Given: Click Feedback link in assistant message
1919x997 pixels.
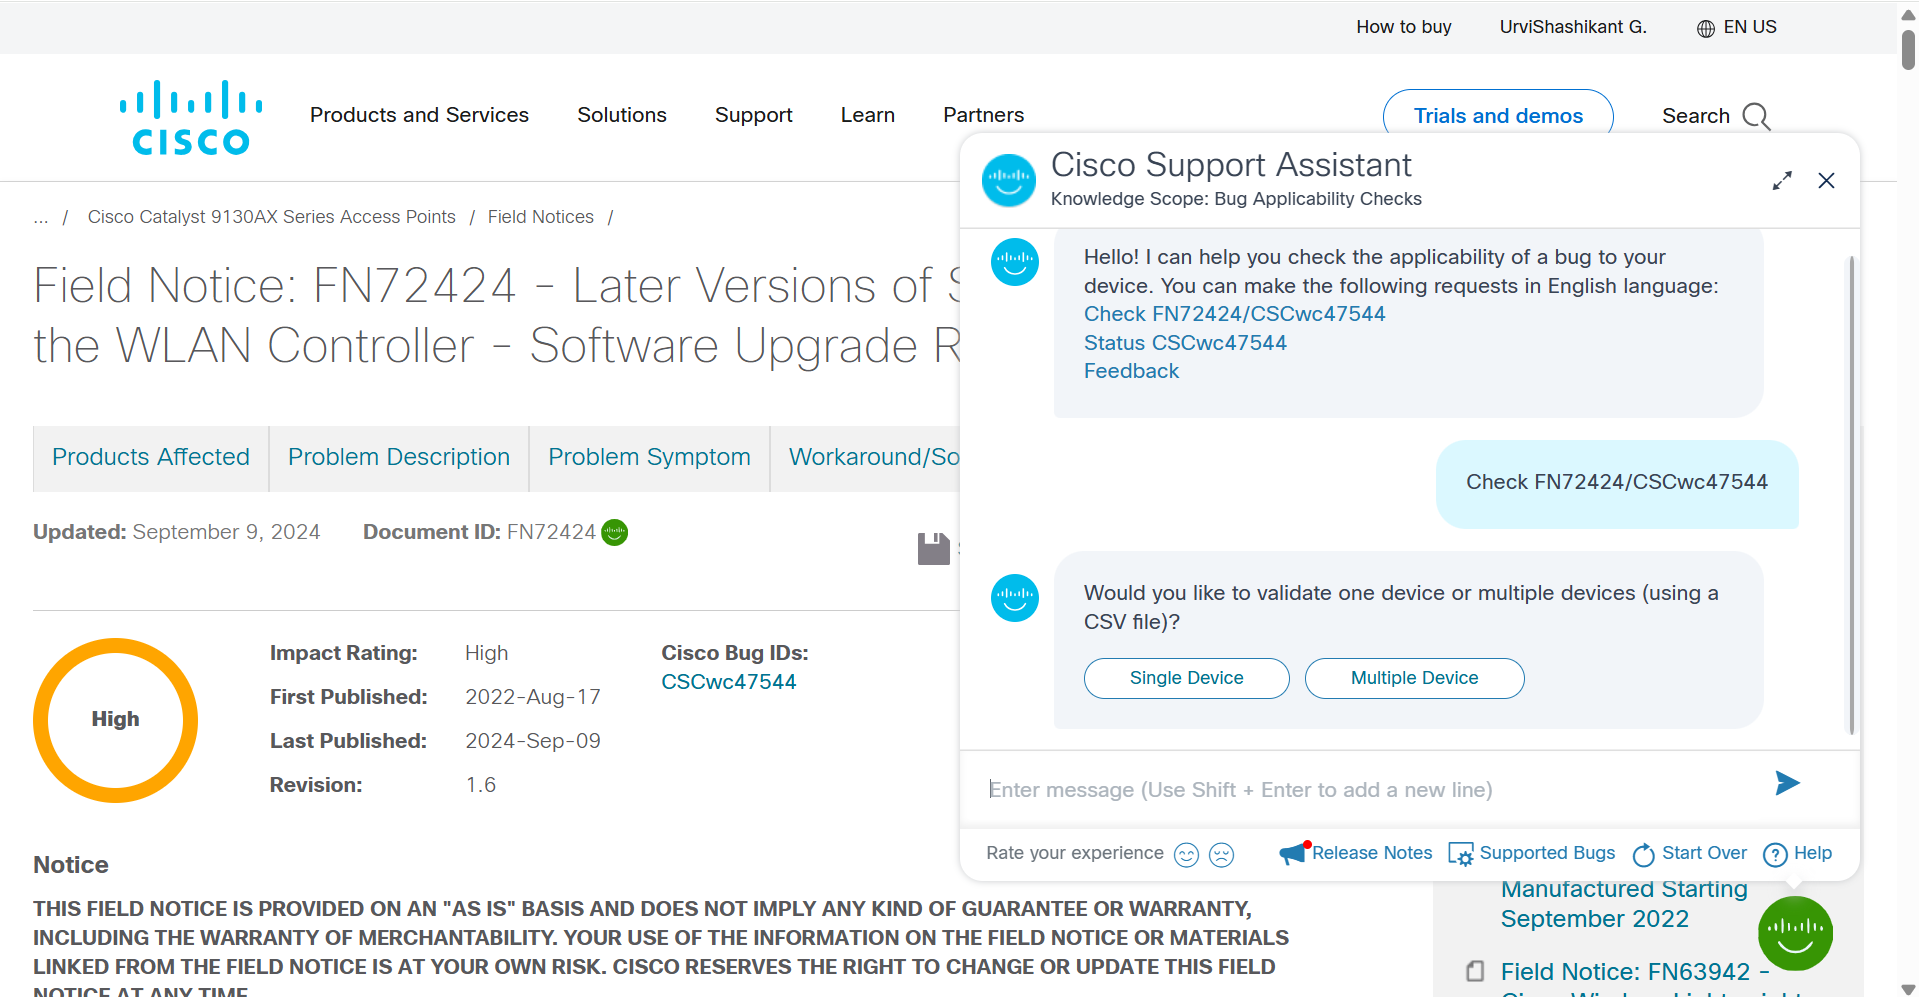Looking at the screenshot, I should click(x=1131, y=371).
